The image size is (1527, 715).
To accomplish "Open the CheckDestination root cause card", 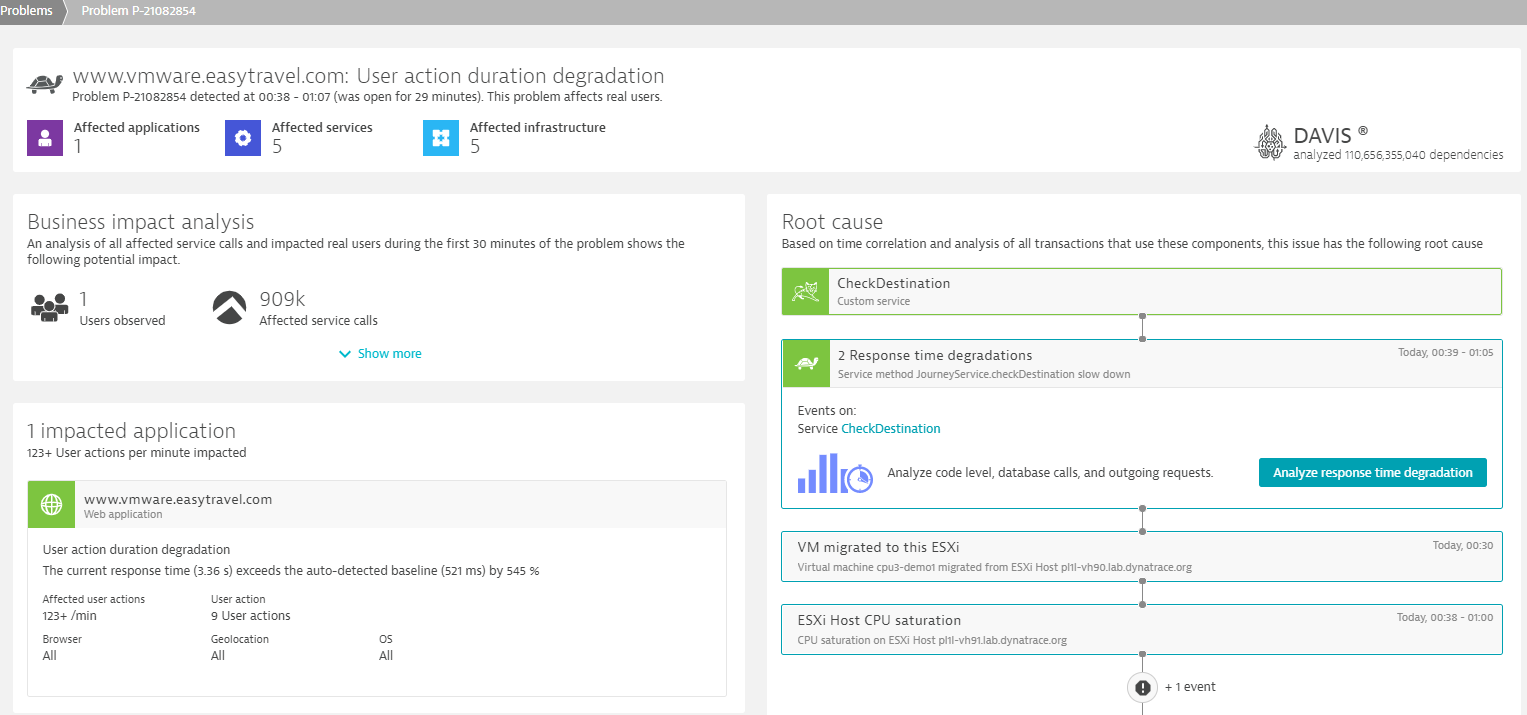I will (x=1142, y=291).
